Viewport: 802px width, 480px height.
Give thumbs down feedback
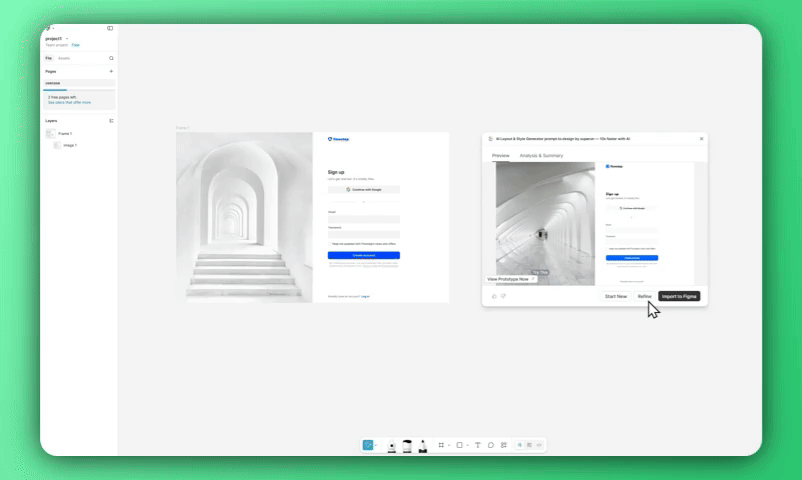coord(503,296)
